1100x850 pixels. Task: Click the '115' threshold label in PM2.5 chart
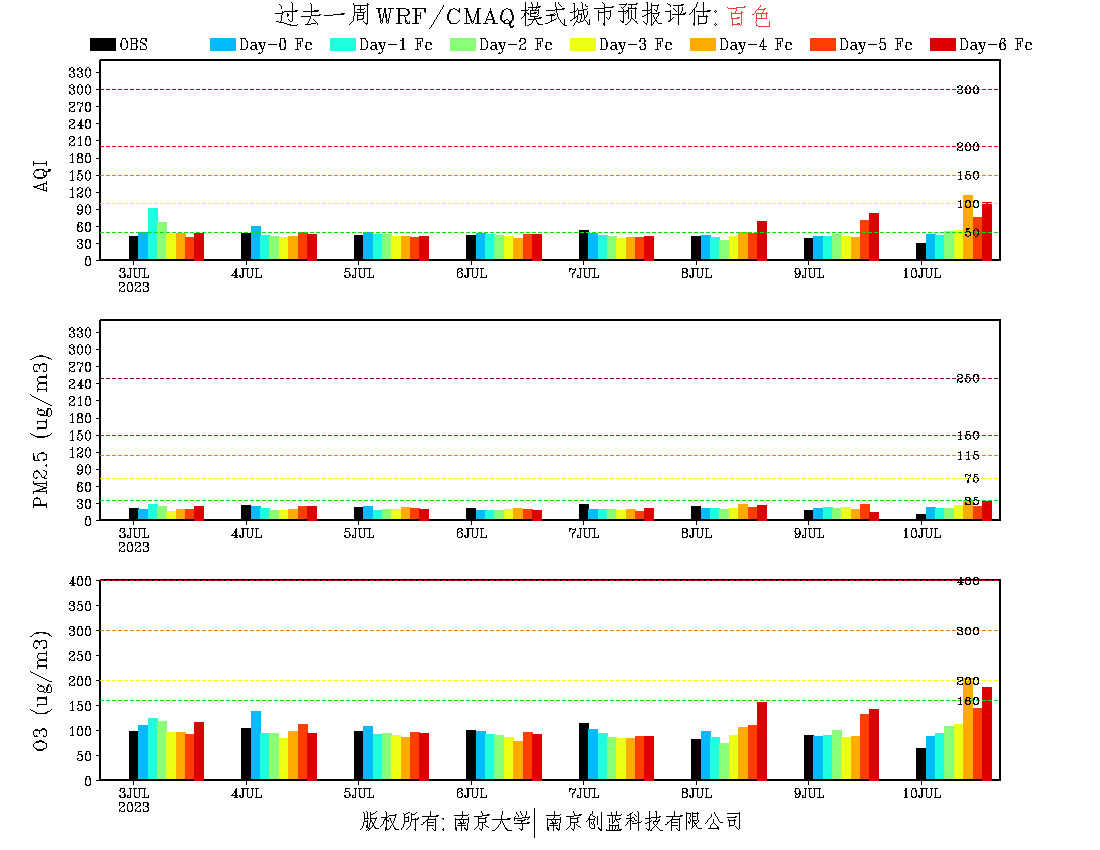click(x=968, y=456)
